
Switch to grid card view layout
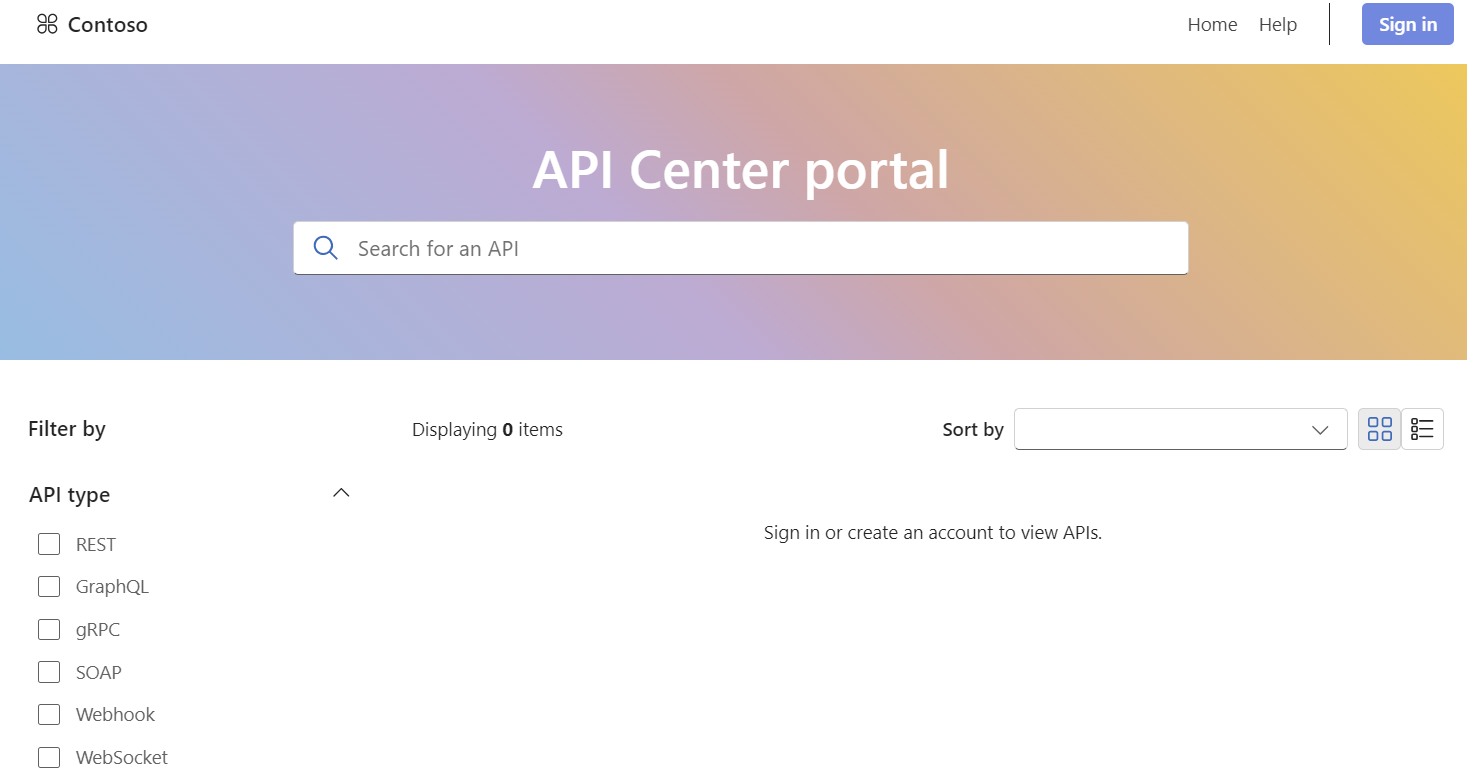point(1379,428)
